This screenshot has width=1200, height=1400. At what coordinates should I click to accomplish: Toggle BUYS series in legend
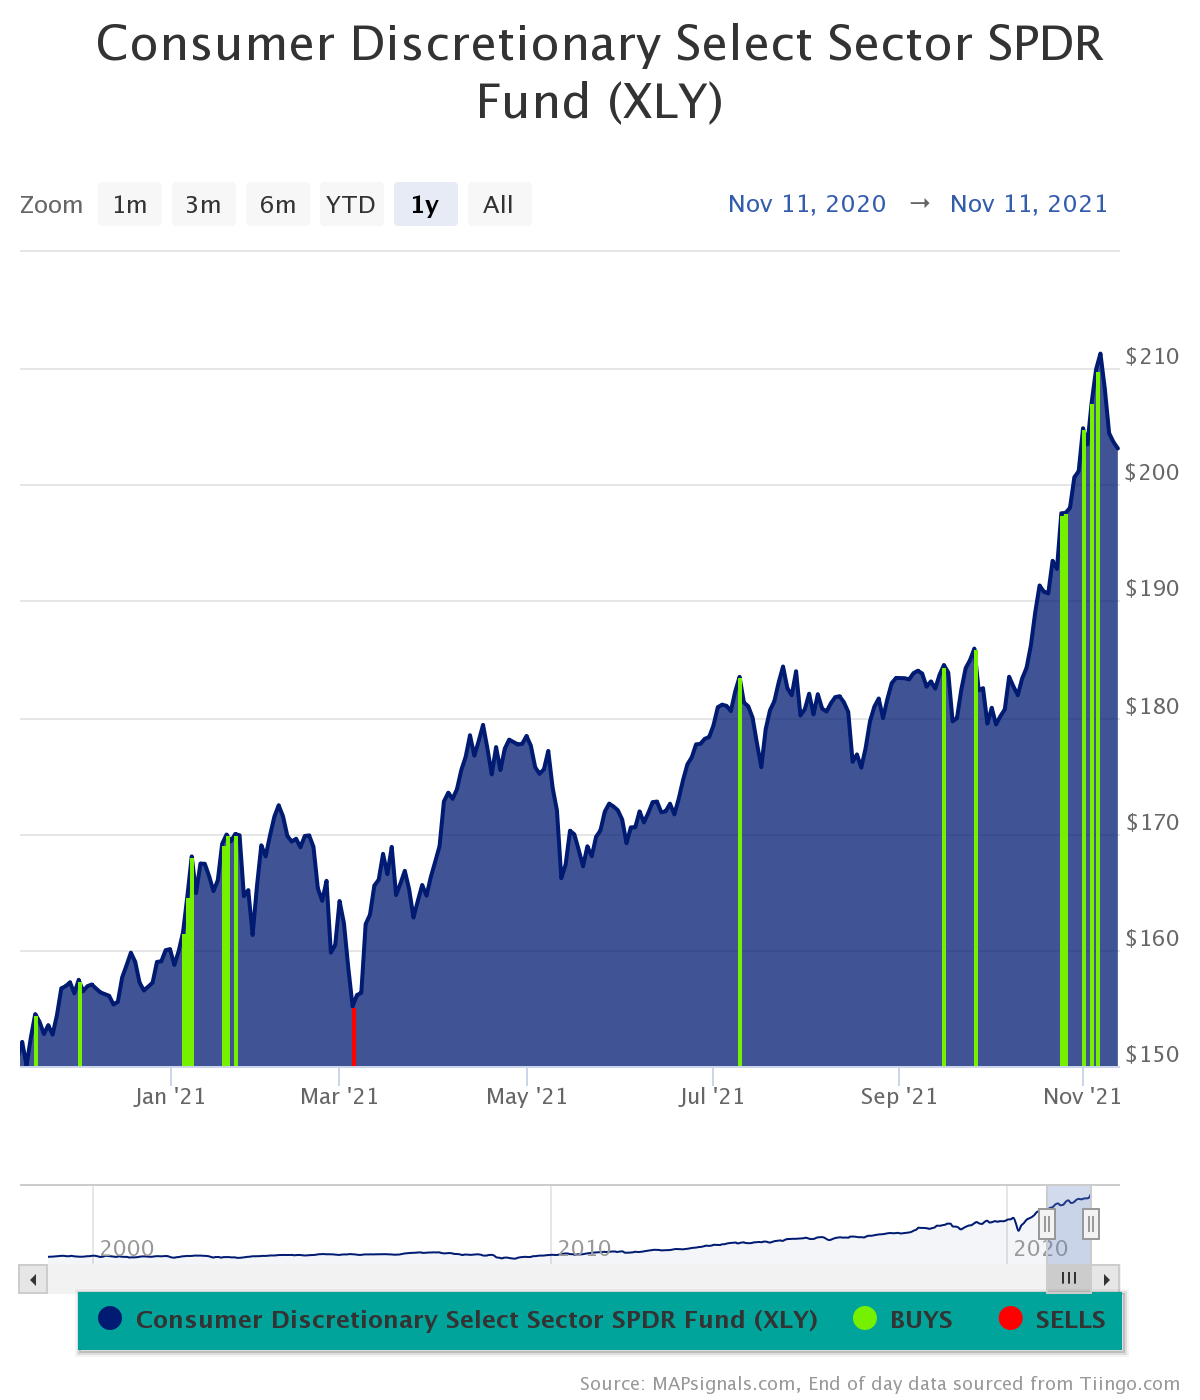coord(903,1319)
